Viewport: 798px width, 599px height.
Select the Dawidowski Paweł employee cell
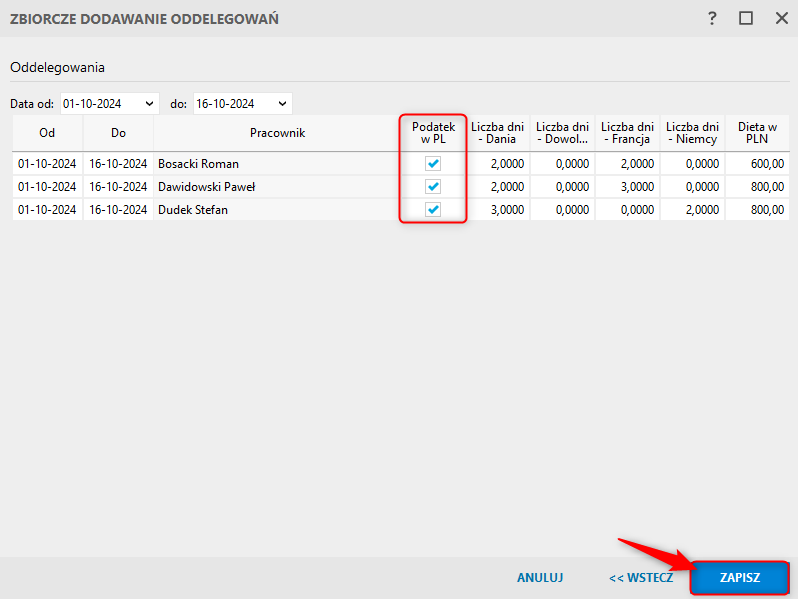click(x=277, y=187)
